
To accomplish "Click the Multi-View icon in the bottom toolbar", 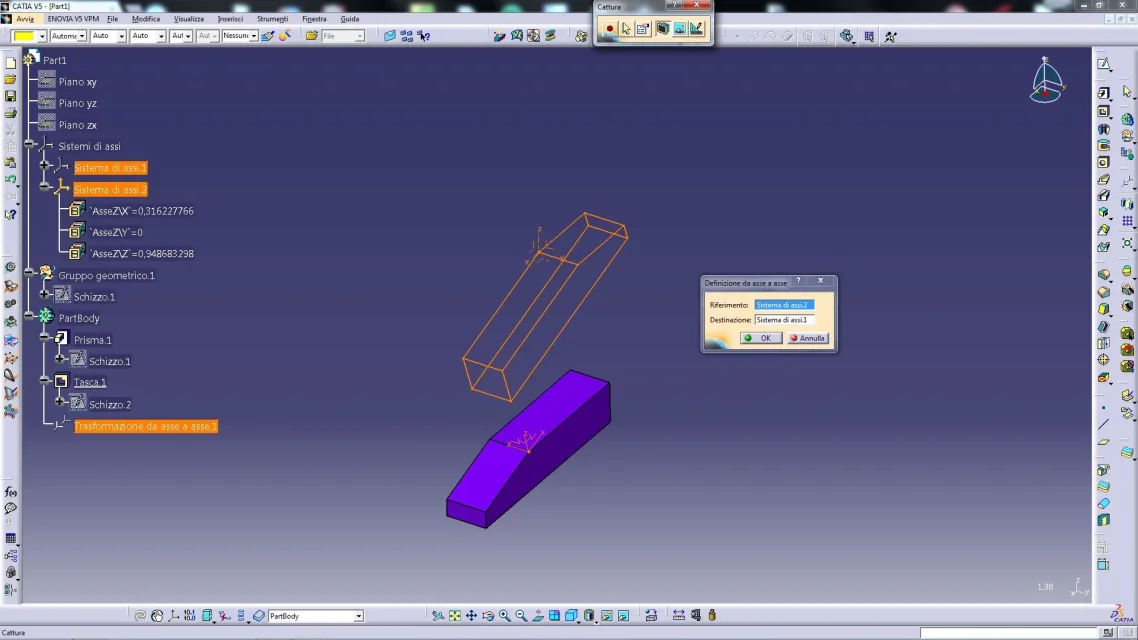I will (x=554, y=616).
